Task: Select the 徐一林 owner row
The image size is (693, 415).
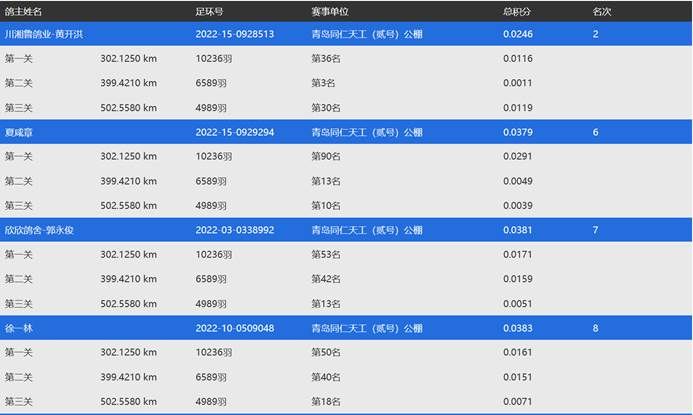Action: 20,328
